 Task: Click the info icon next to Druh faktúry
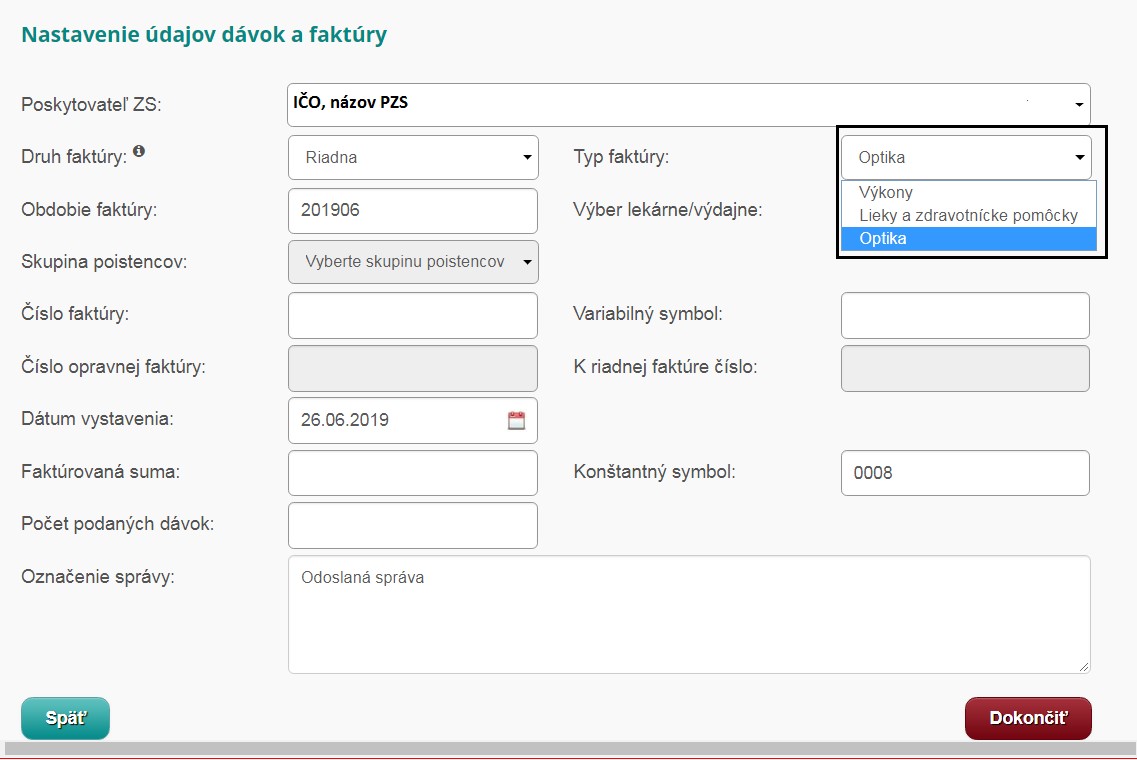point(139,152)
